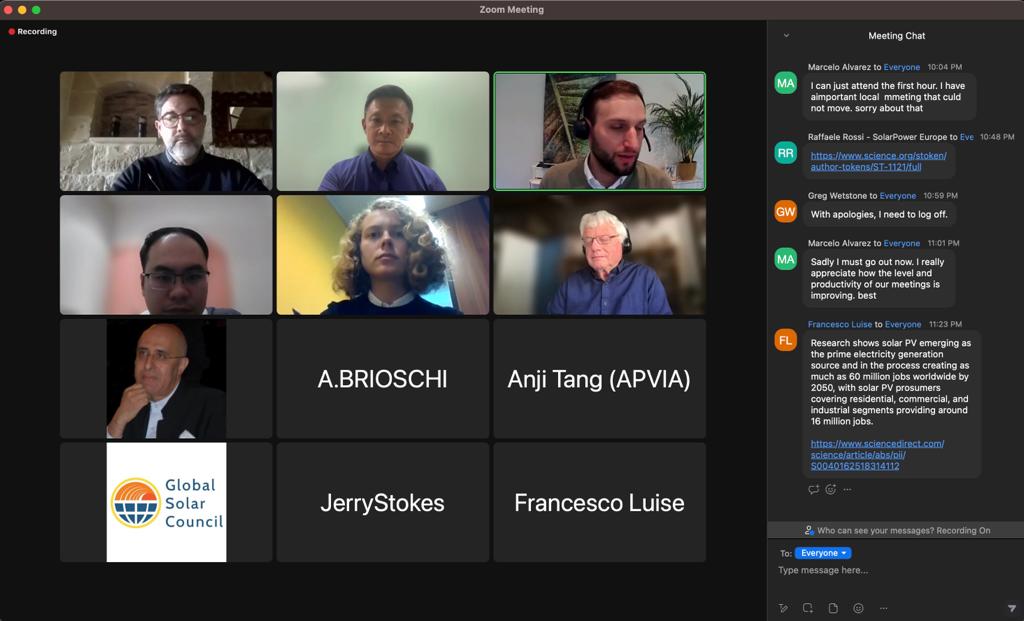Screen dimensions: 1024x621
Task: Click the Raffaele Rossi RR avatar
Action: coord(786,152)
